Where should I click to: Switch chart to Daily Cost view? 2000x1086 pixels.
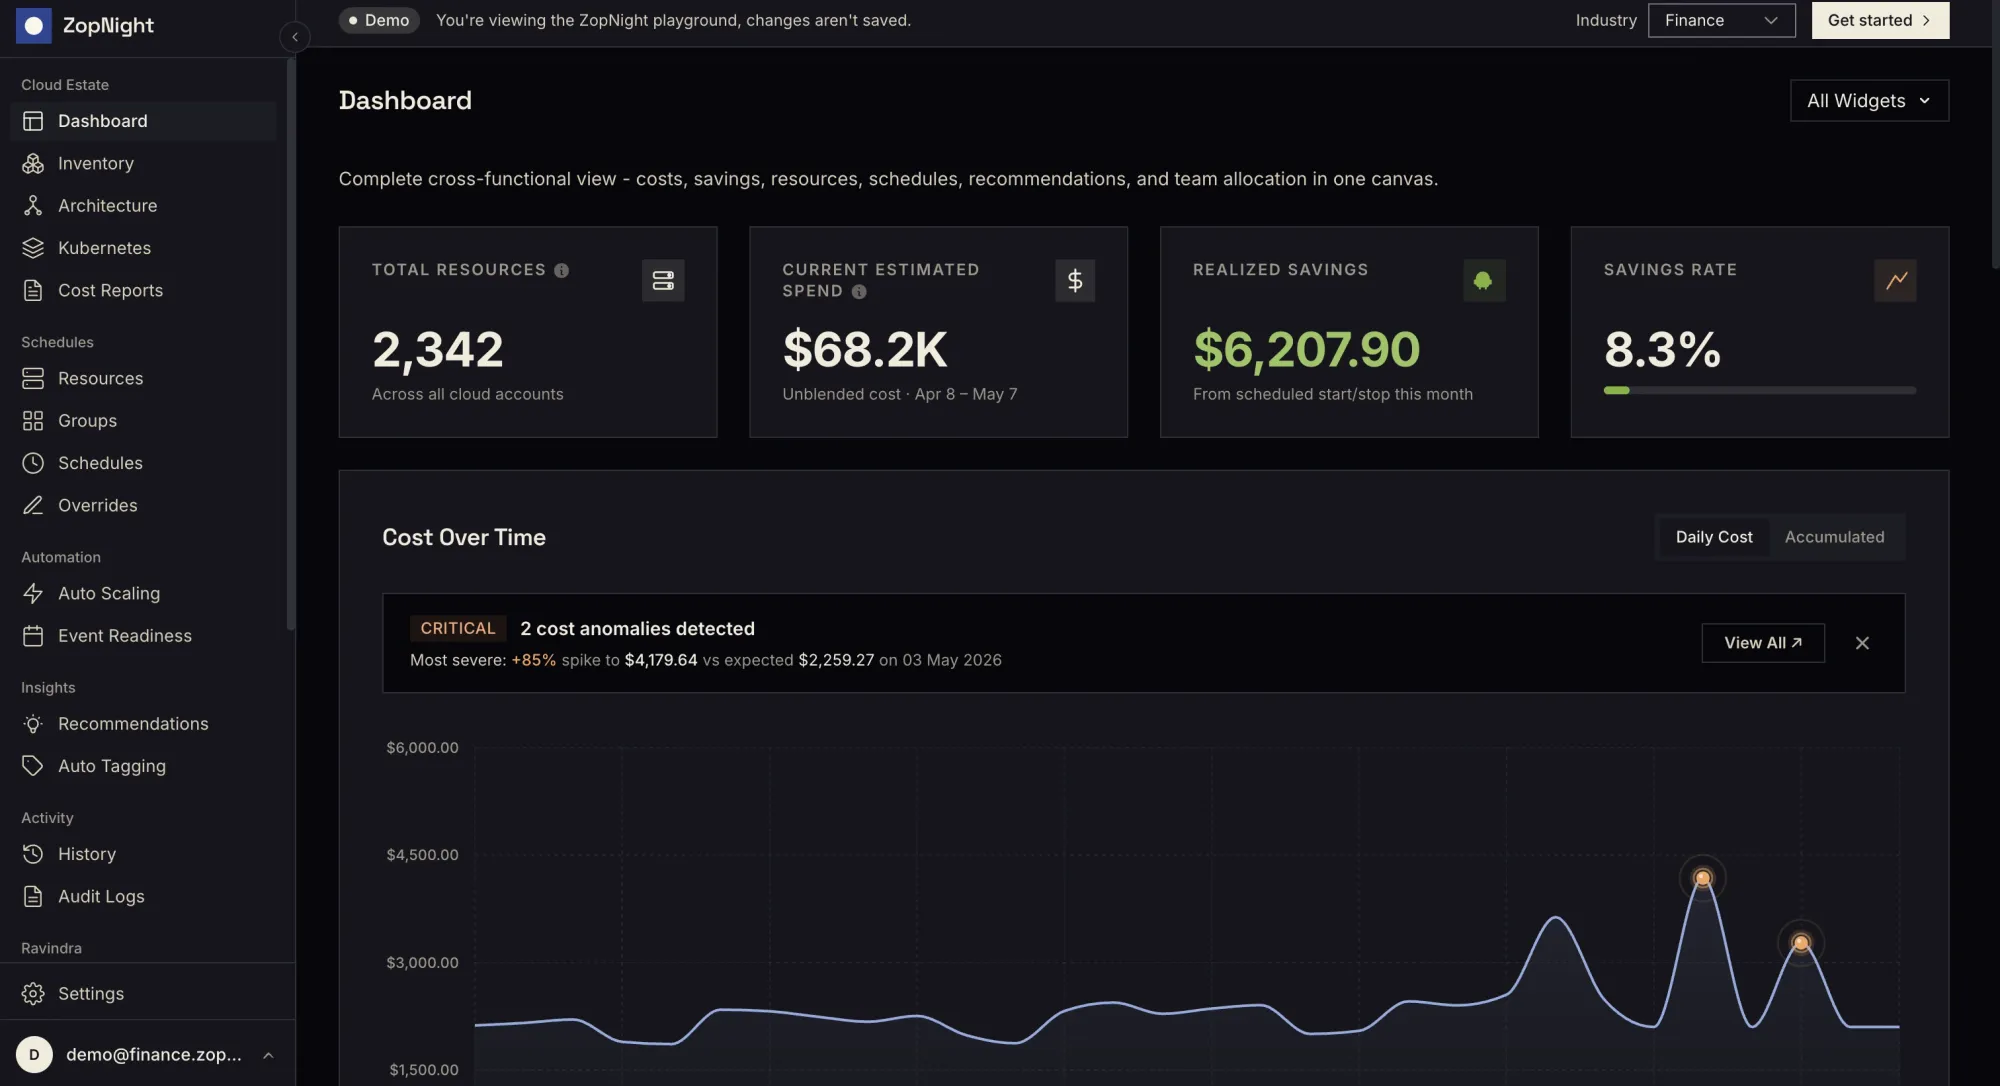tap(1714, 537)
